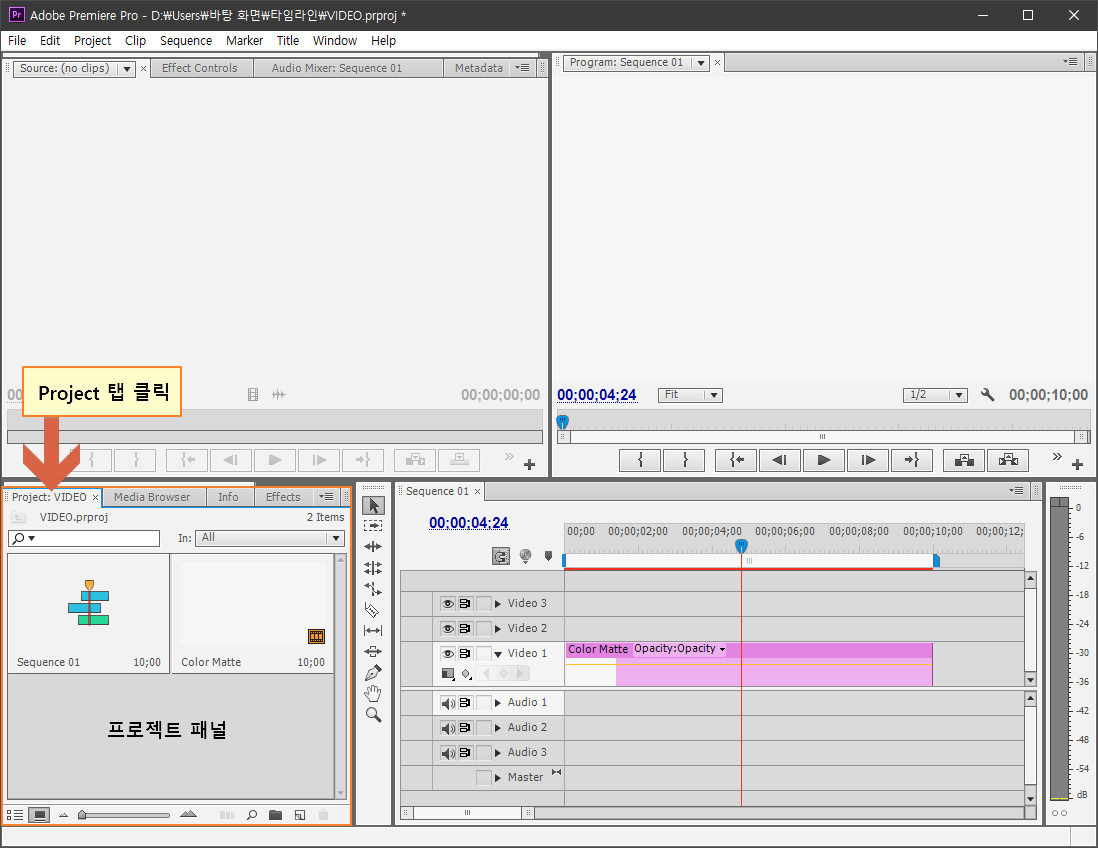Screen dimensions: 1098x848
Task: Click Program monitor Extract button
Action: point(1008,460)
